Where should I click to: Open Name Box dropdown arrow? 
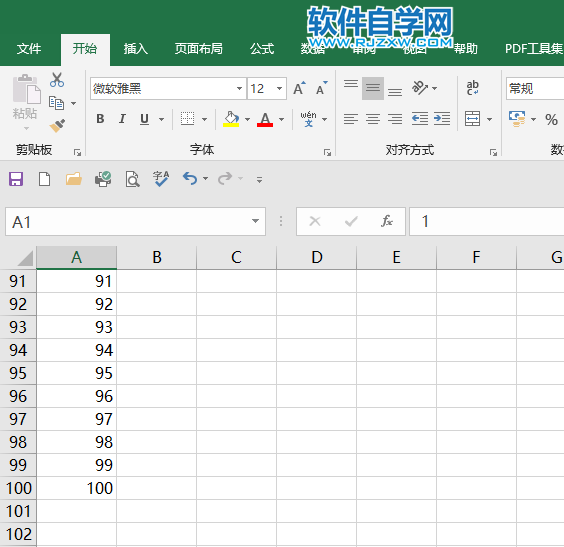point(255,221)
